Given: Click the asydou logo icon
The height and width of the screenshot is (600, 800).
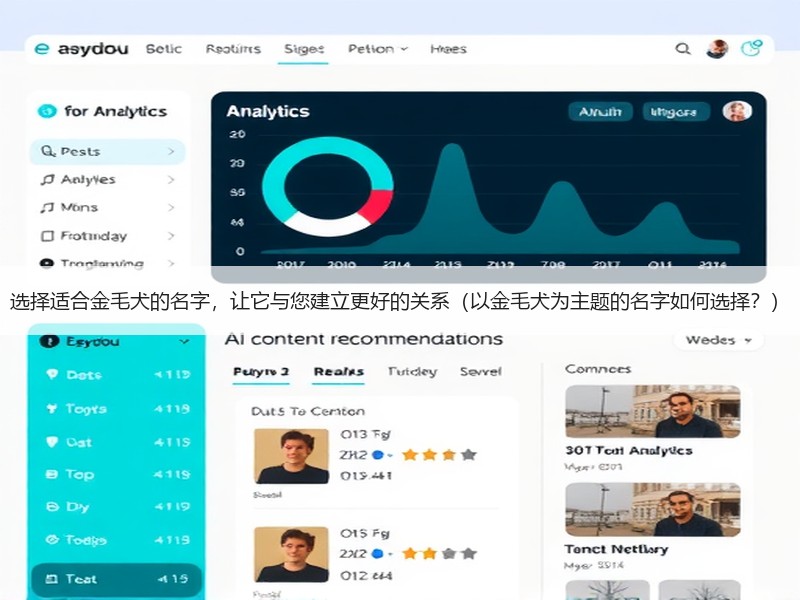Looking at the screenshot, I should (42, 49).
